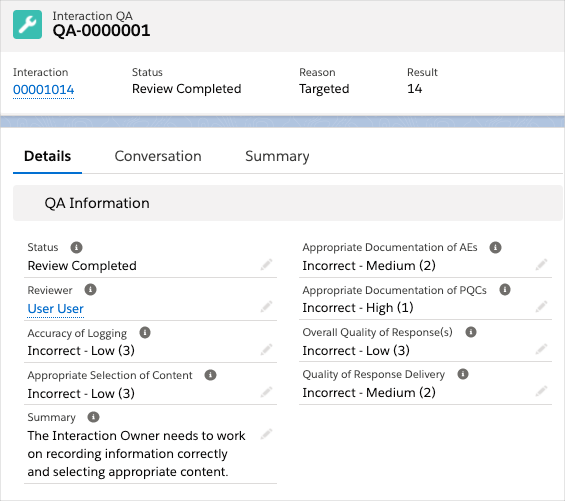The width and height of the screenshot is (565, 501).
Task: Show help for Appropriate Documentation of PQCs
Action: point(505,290)
